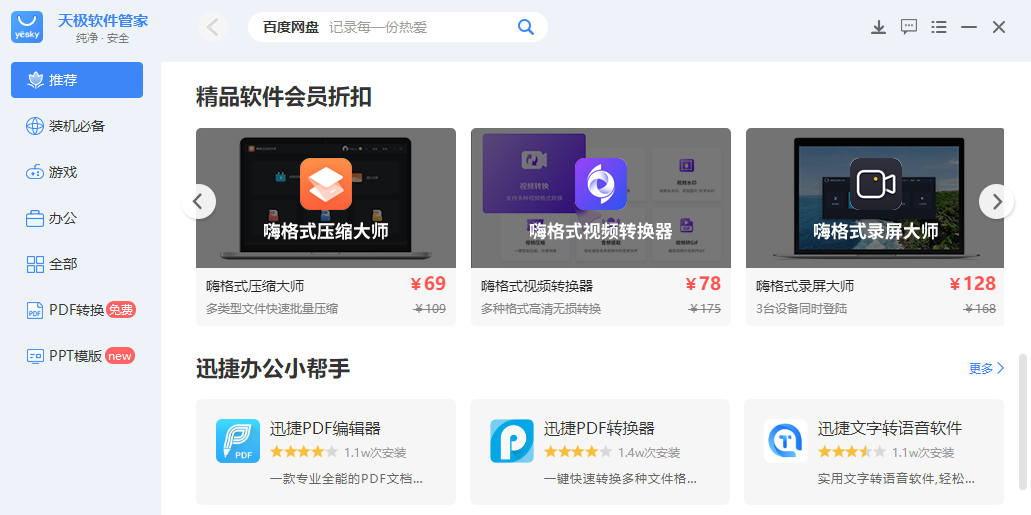
Task: Click the yesky logo icon
Action: tap(27, 27)
